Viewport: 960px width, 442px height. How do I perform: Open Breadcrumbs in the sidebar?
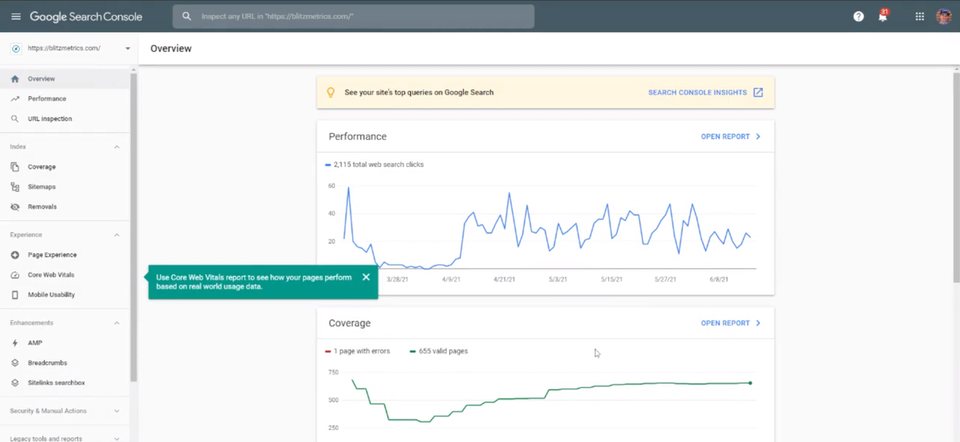64,363
